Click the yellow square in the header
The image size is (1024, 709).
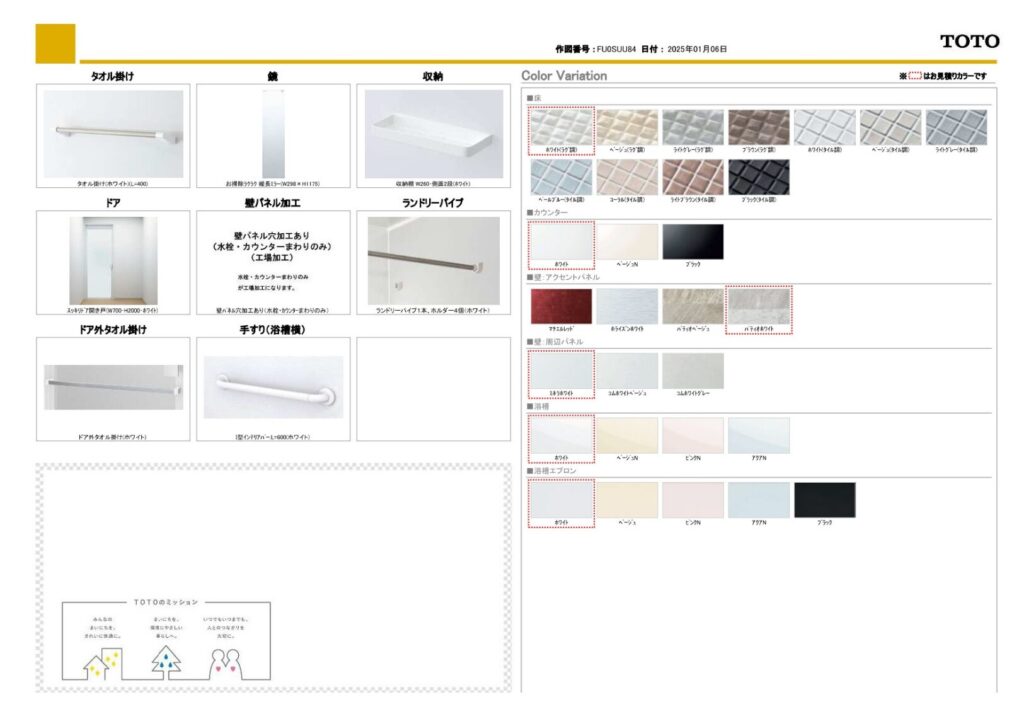click(x=55, y=43)
